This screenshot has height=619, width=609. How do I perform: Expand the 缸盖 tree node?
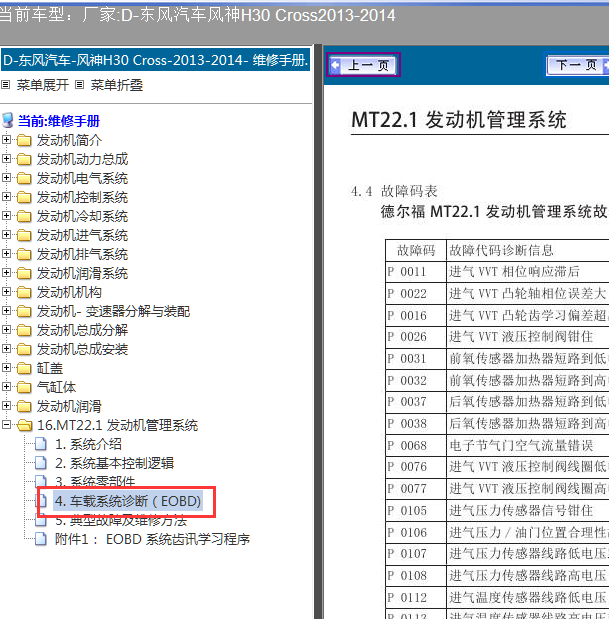click(x=6, y=367)
